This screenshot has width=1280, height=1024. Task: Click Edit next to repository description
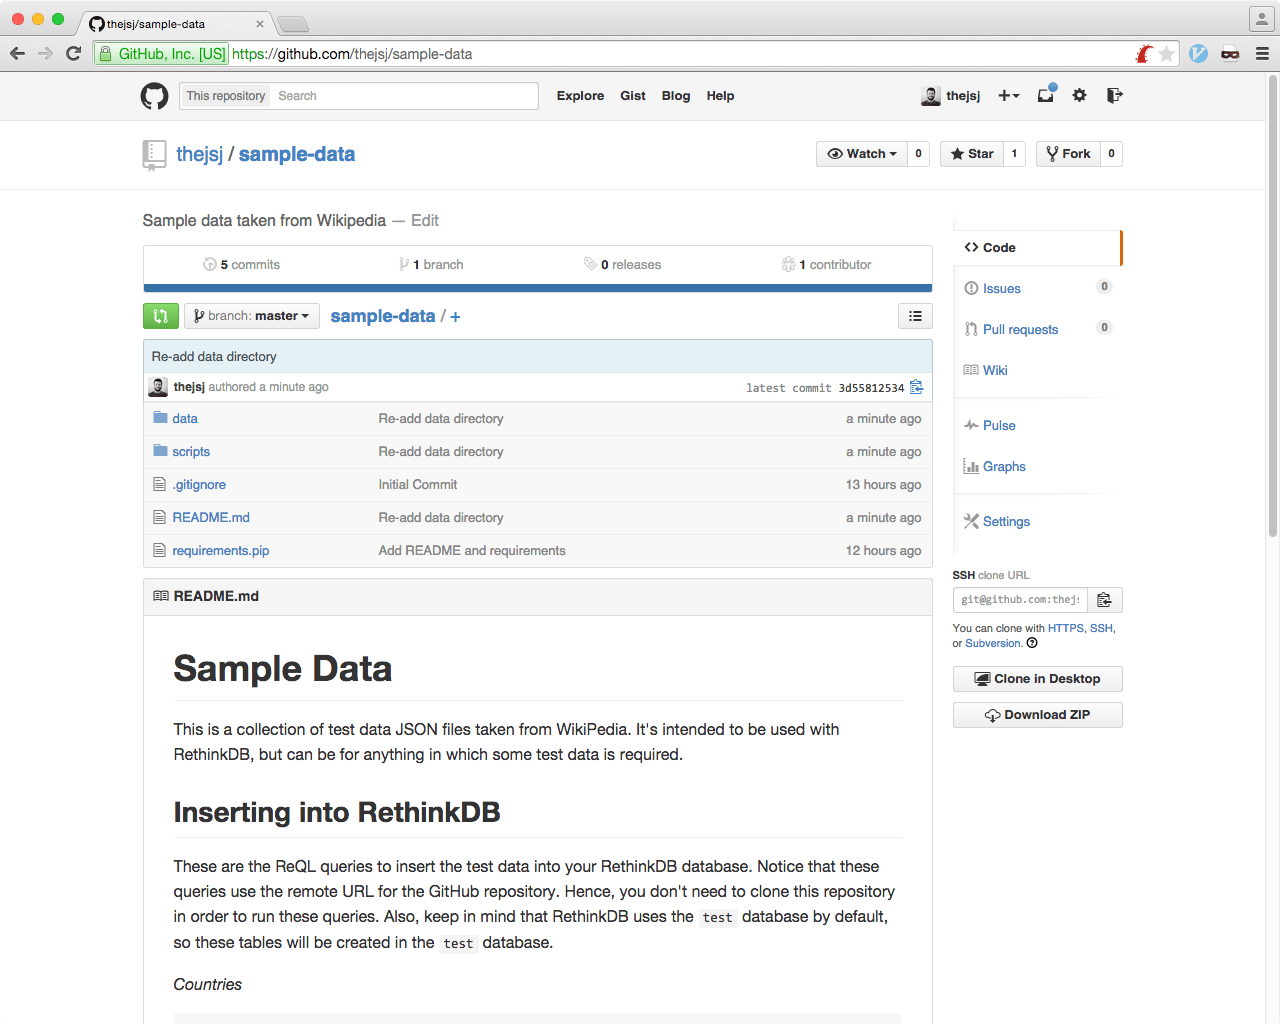(425, 221)
